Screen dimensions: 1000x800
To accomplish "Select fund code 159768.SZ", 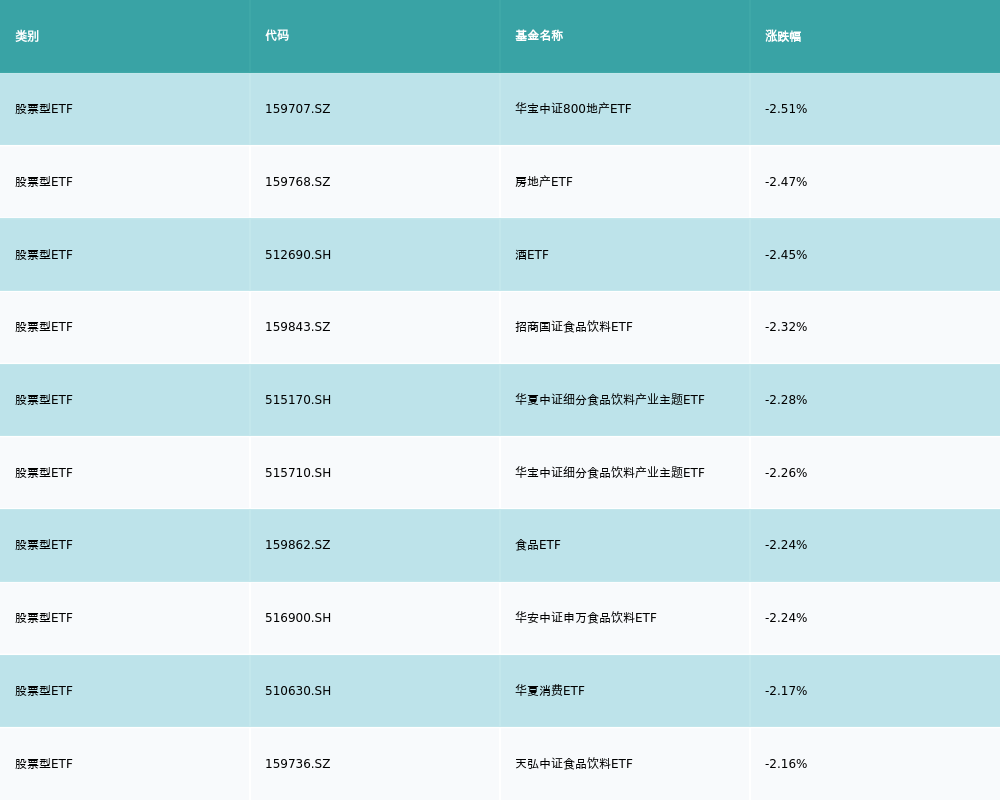I will pyautogui.click(x=297, y=182).
